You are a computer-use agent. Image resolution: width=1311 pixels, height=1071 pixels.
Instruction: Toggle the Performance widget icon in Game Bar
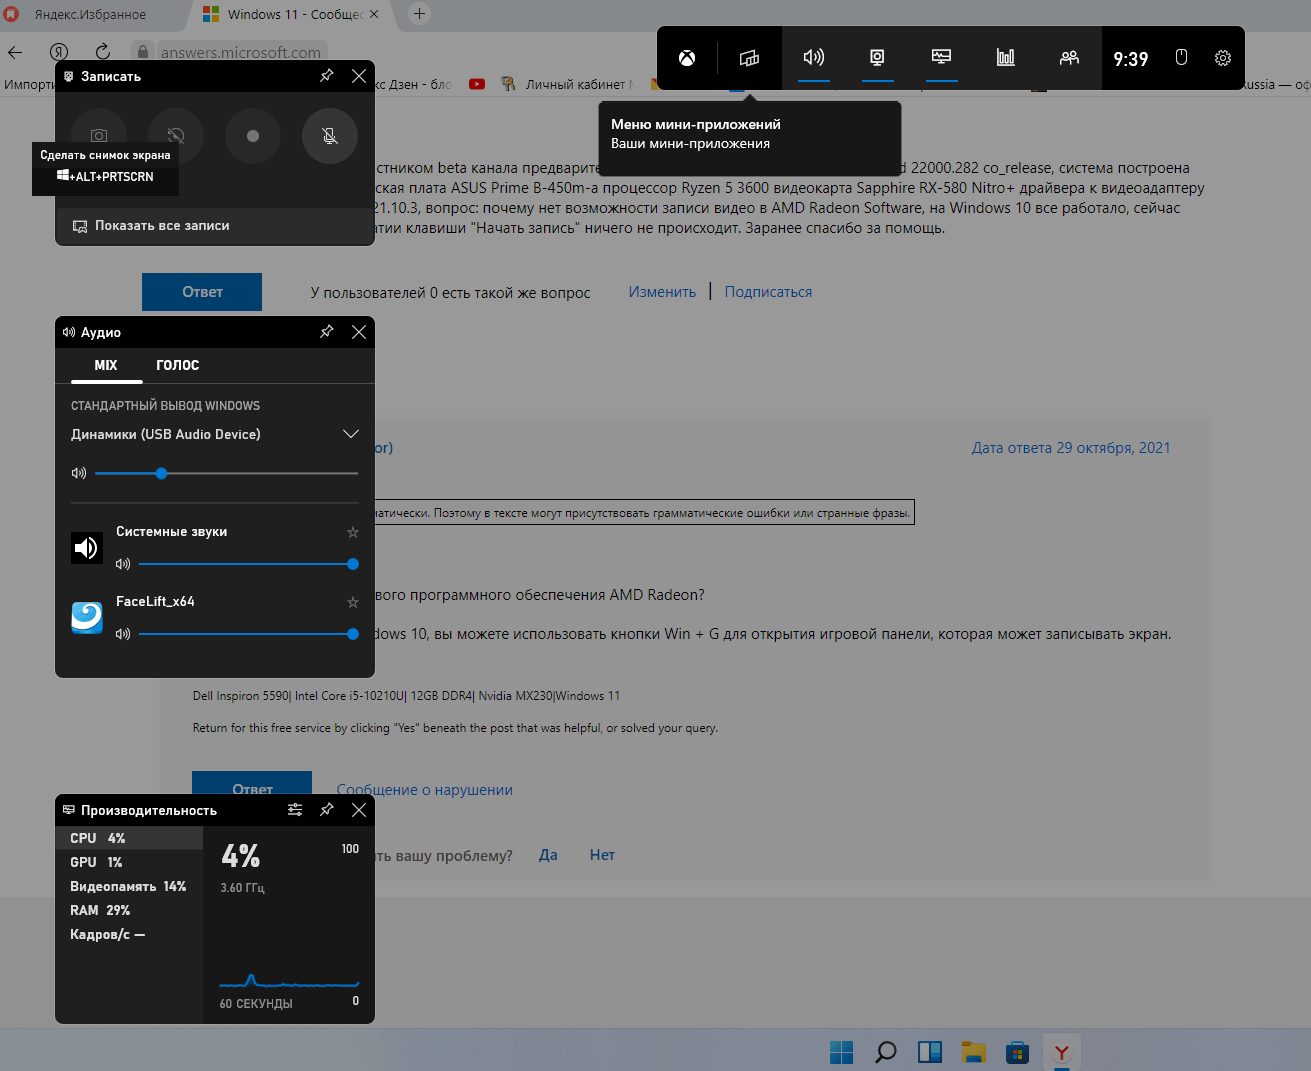[x=941, y=58]
